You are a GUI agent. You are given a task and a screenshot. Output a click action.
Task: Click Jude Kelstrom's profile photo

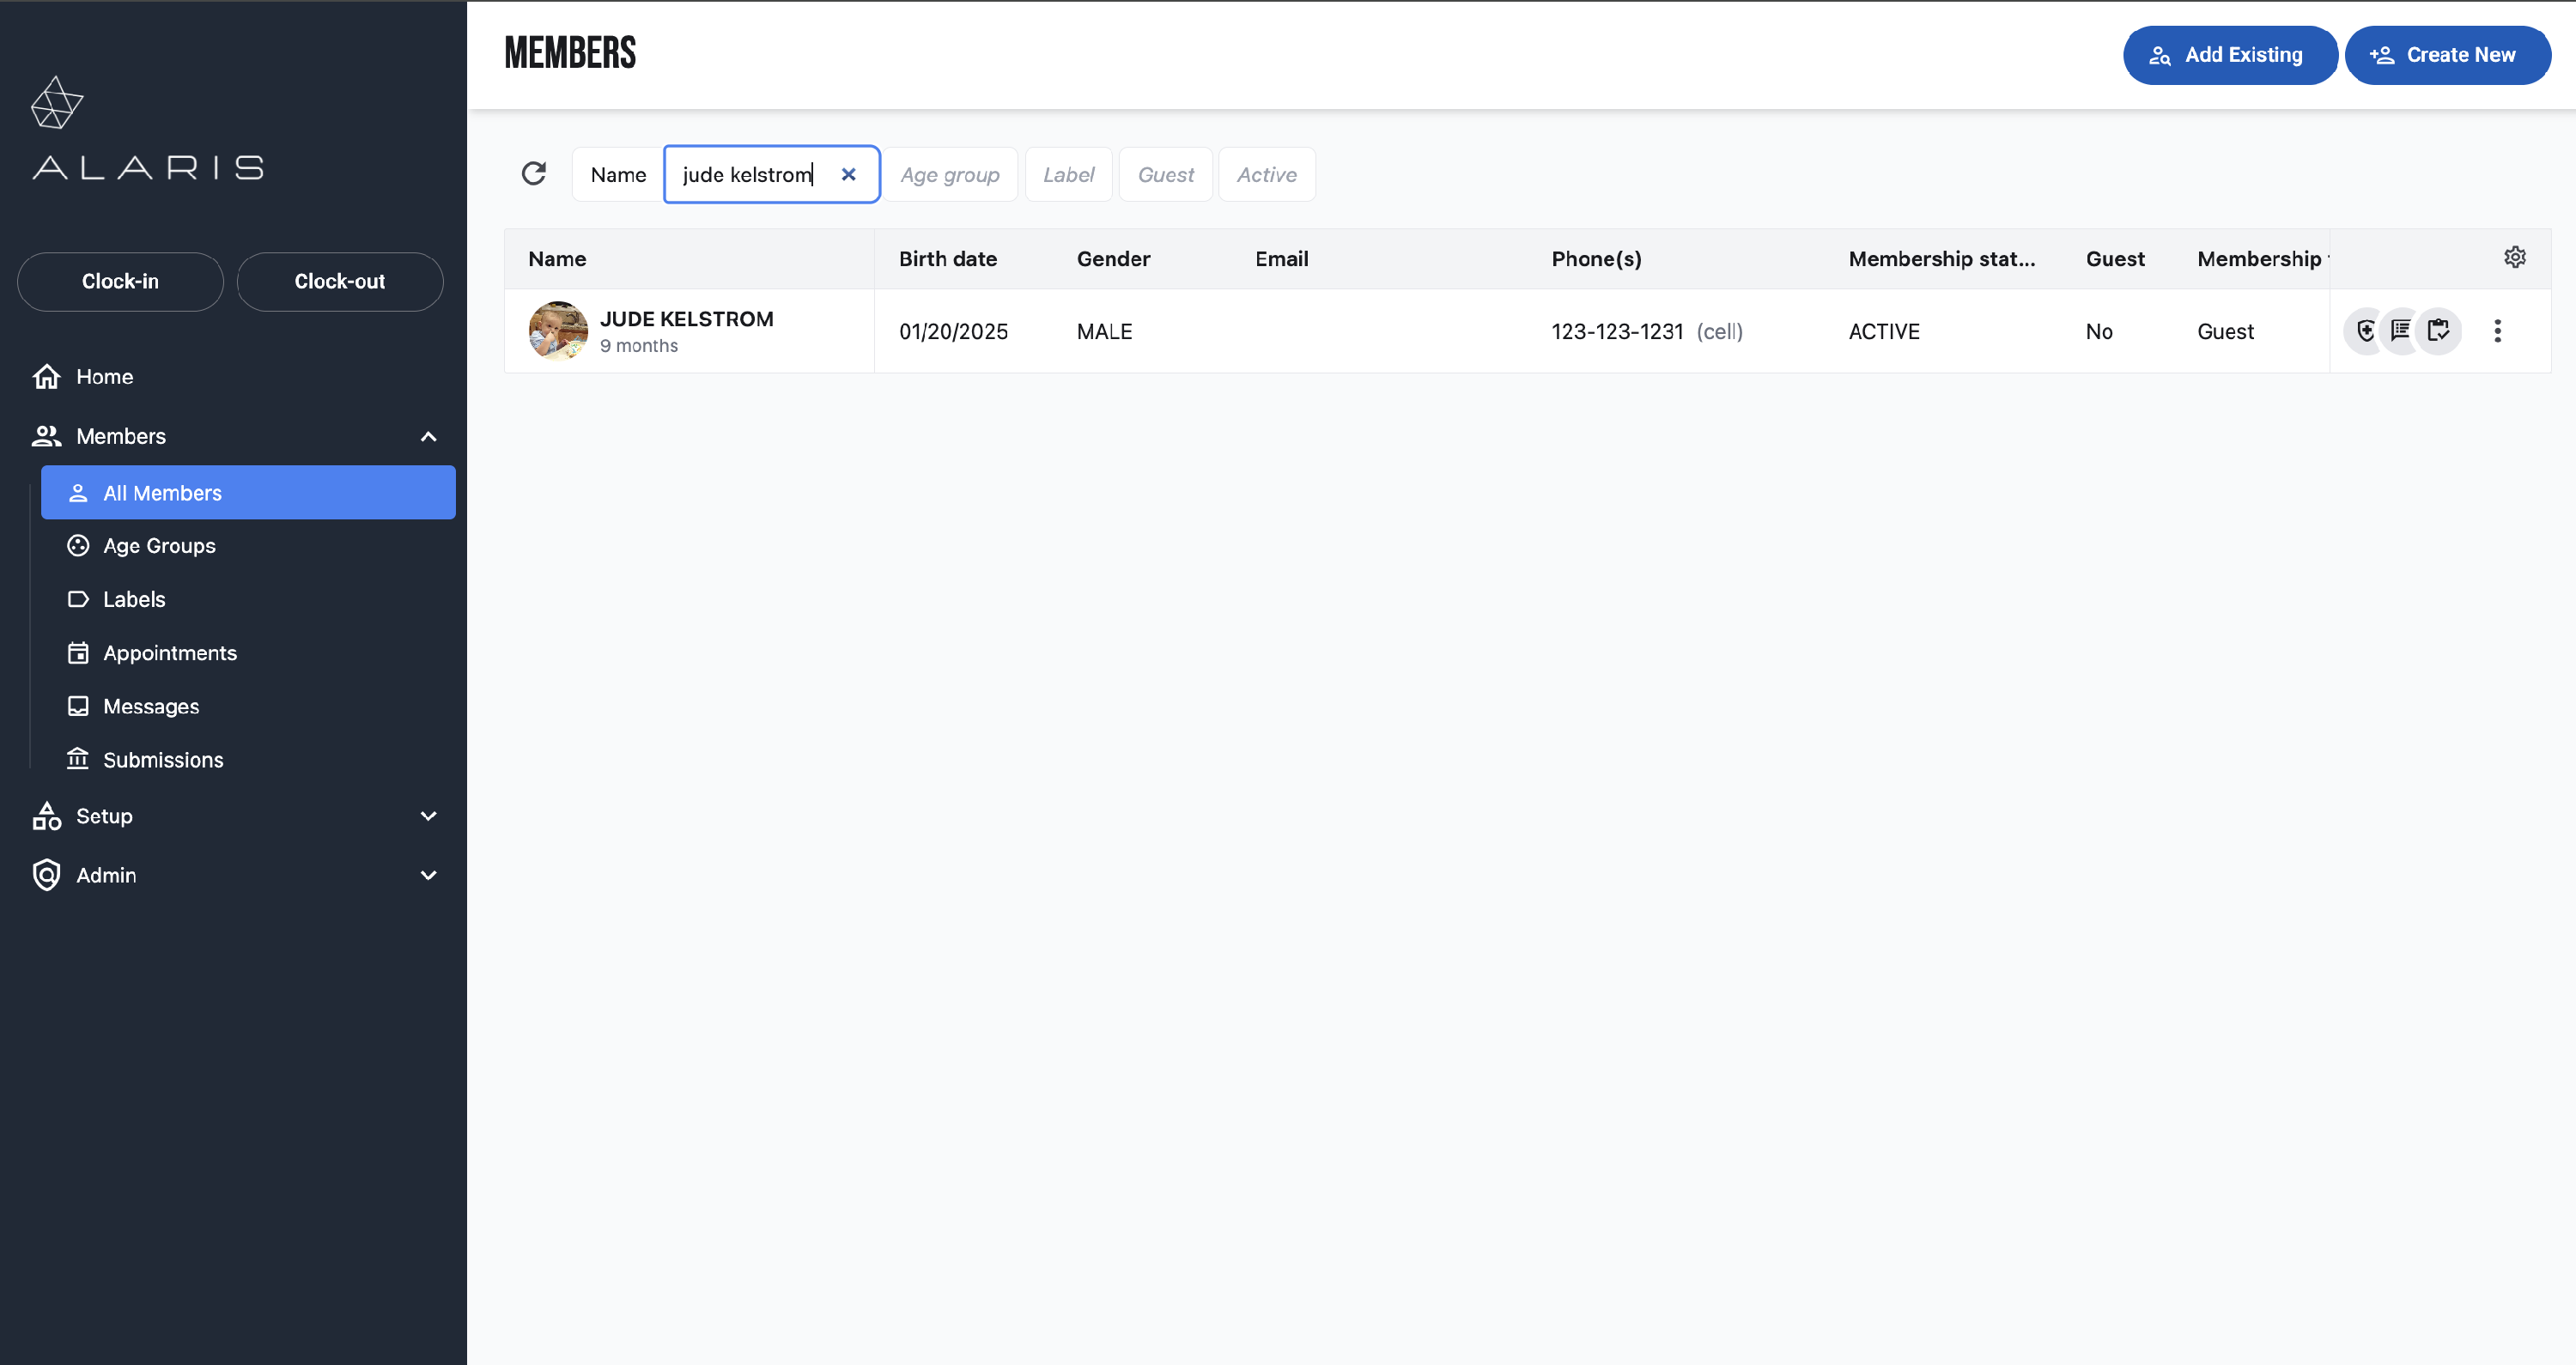(558, 331)
